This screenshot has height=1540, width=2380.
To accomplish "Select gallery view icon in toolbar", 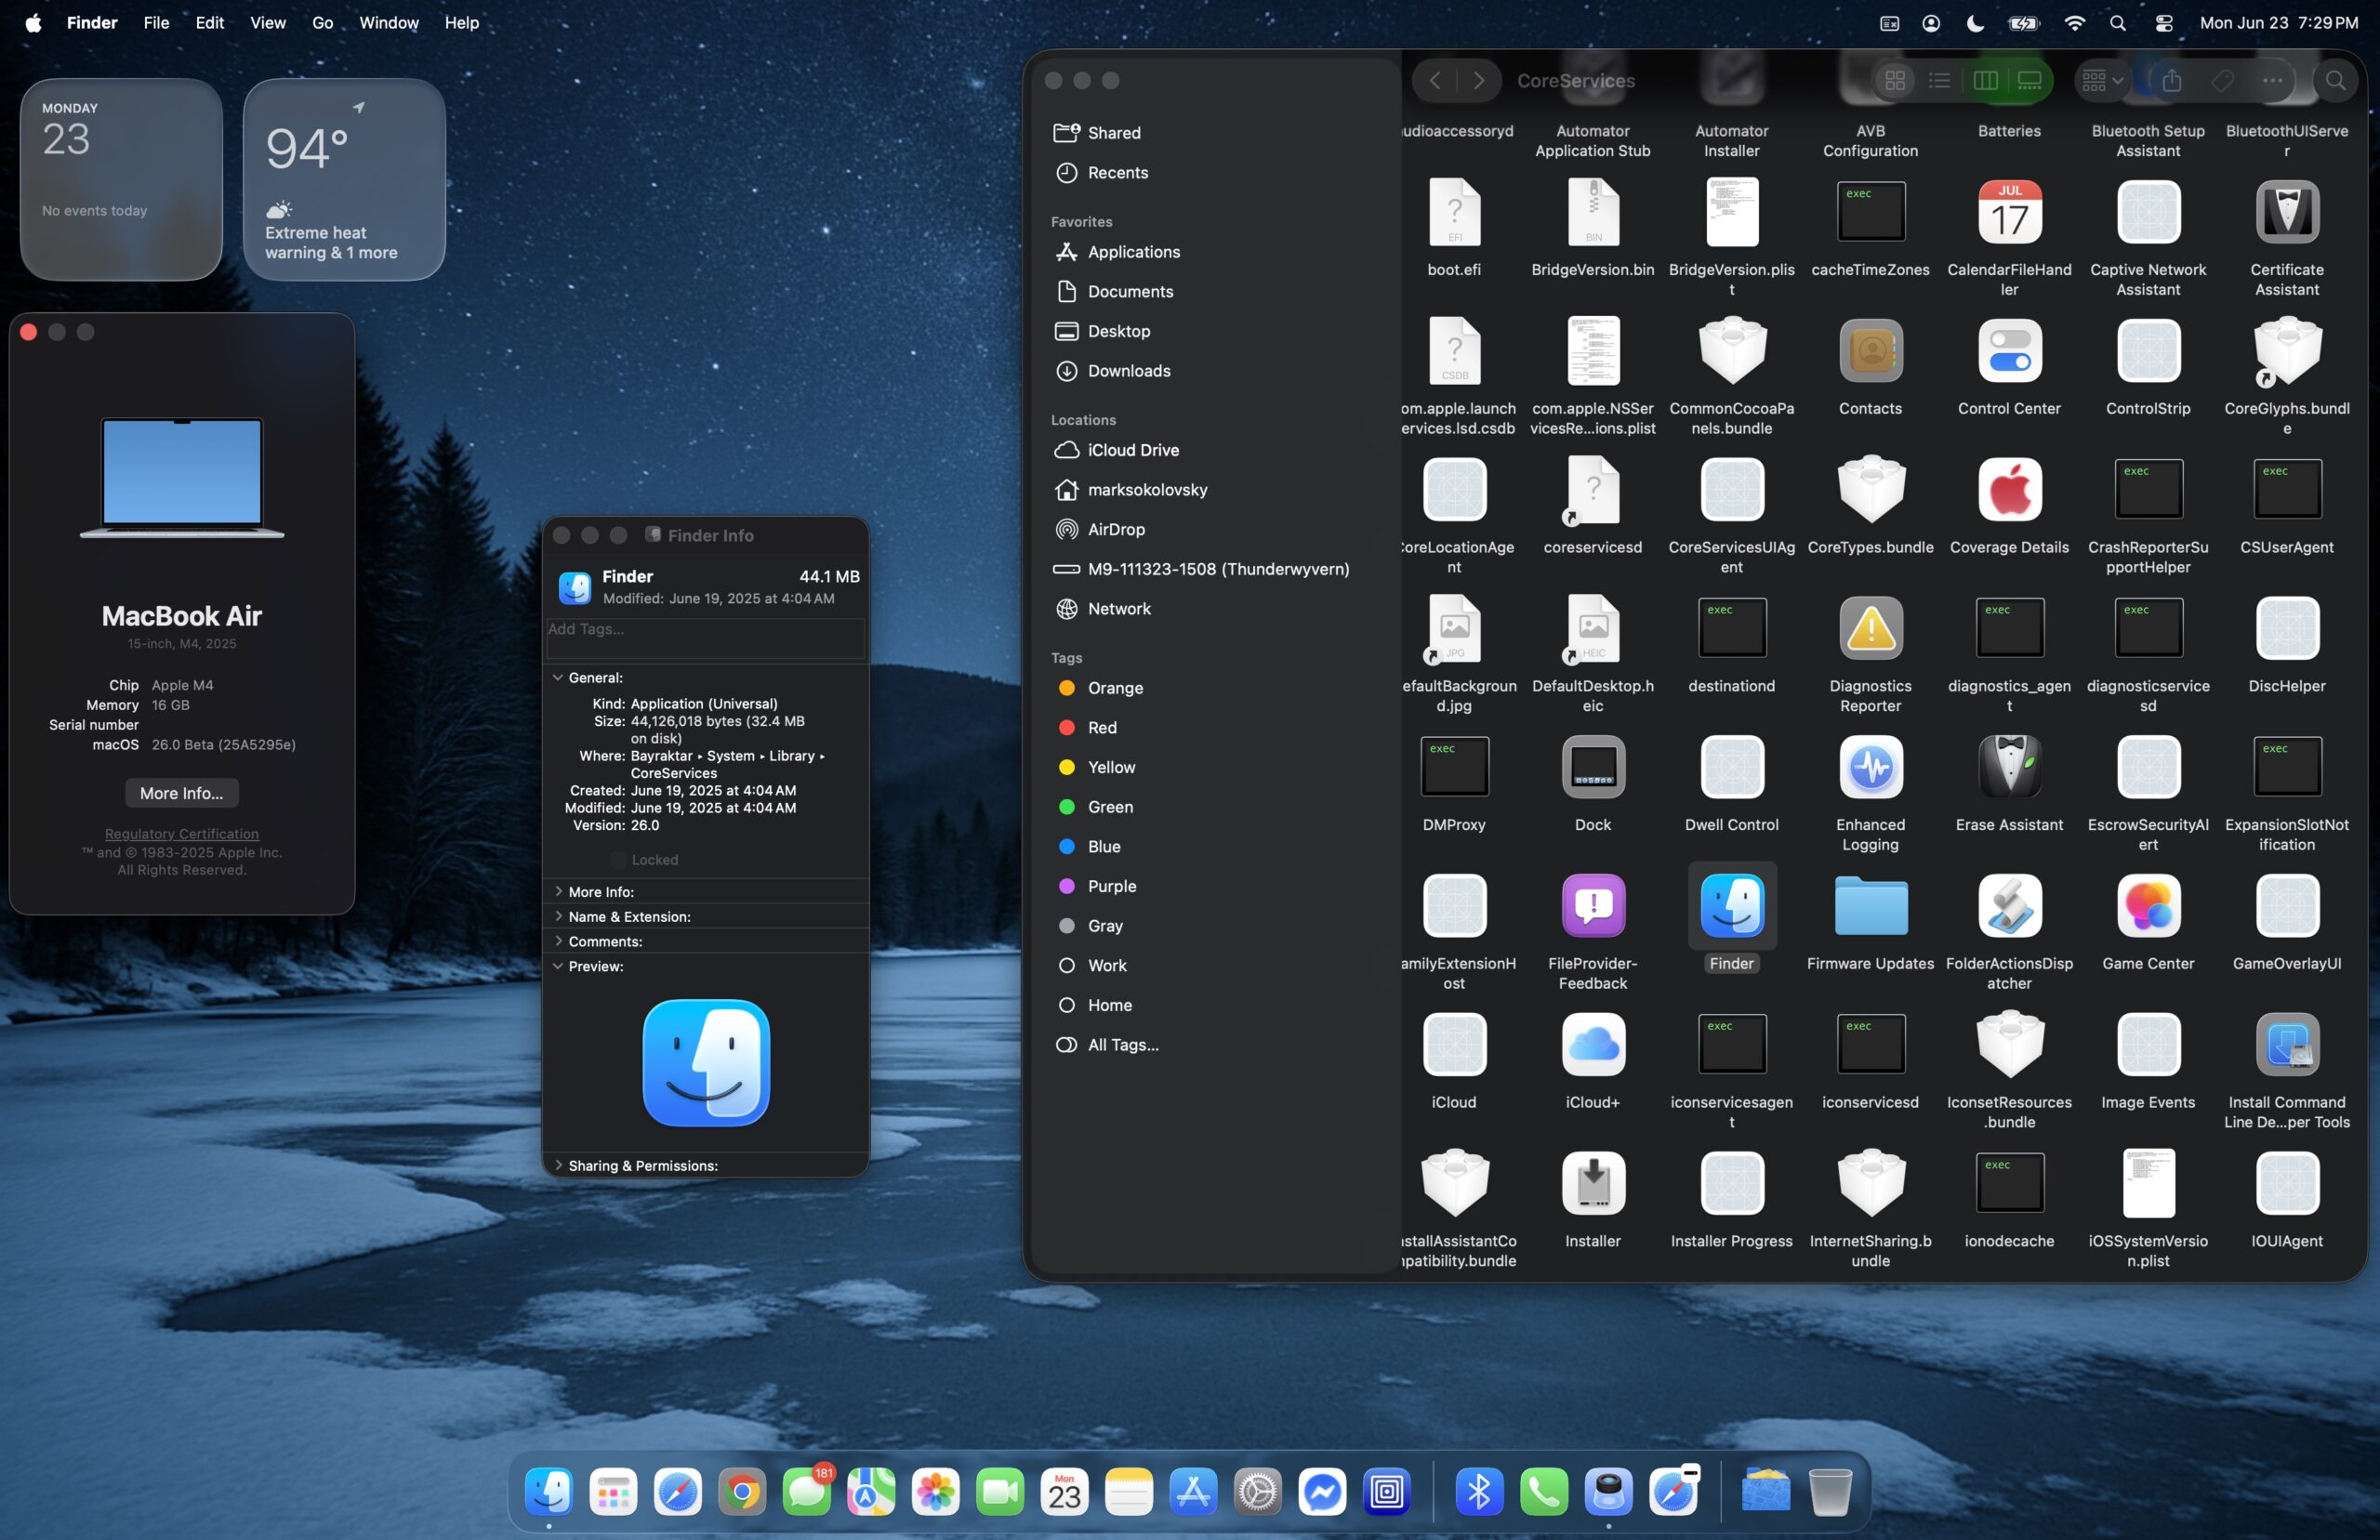I will [x=2029, y=80].
